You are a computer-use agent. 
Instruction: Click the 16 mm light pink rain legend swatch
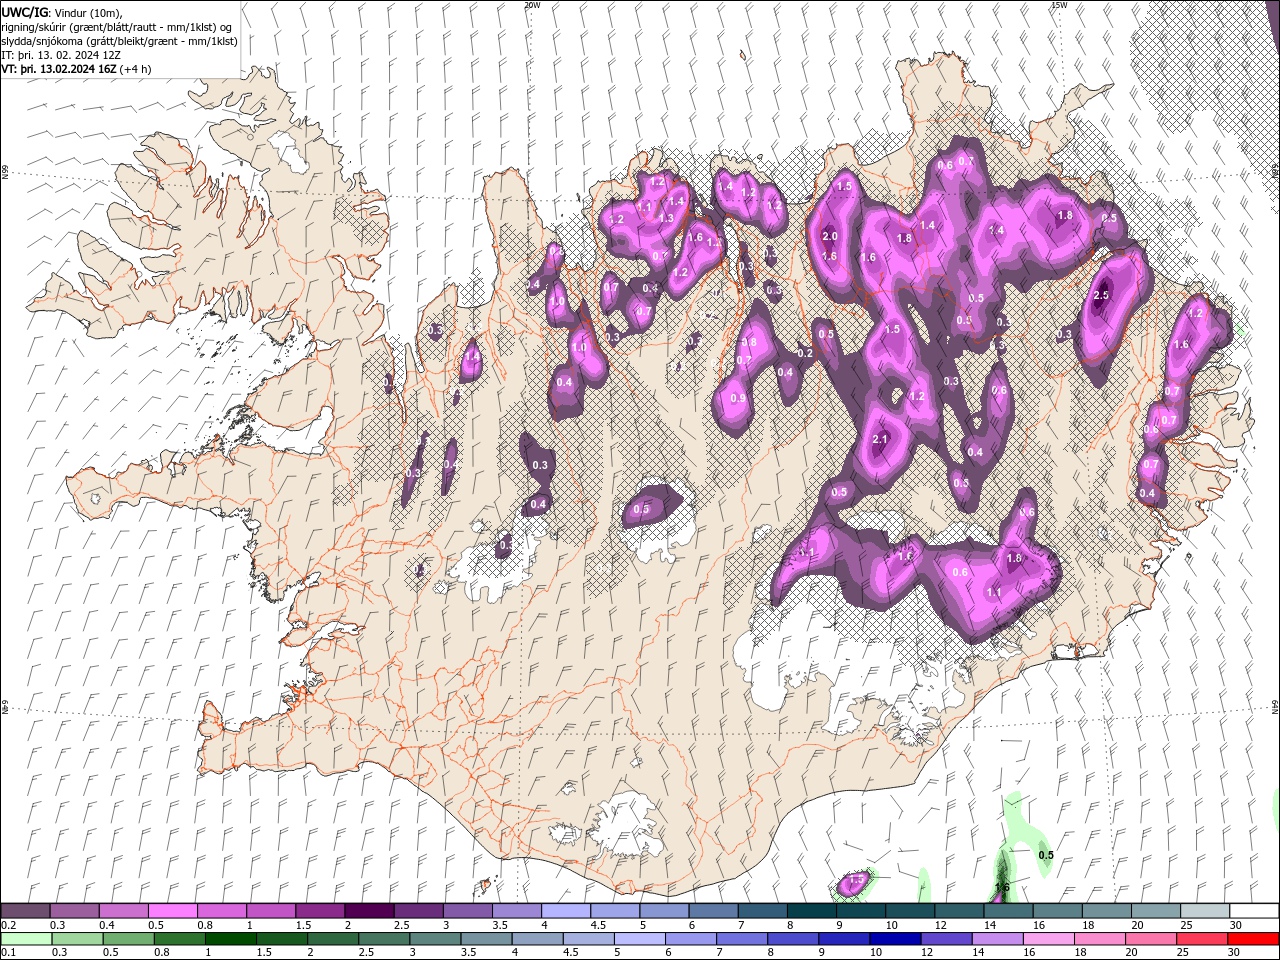click(x=1048, y=939)
